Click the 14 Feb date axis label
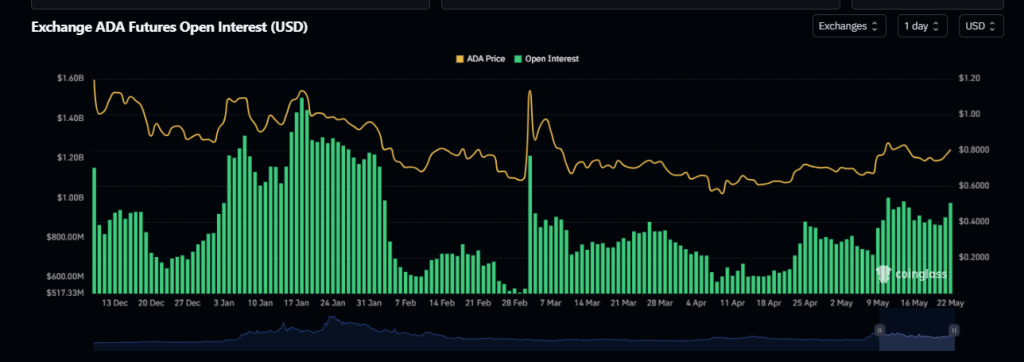The width and height of the screenshot is (1024, 362). tap(442, 303)
